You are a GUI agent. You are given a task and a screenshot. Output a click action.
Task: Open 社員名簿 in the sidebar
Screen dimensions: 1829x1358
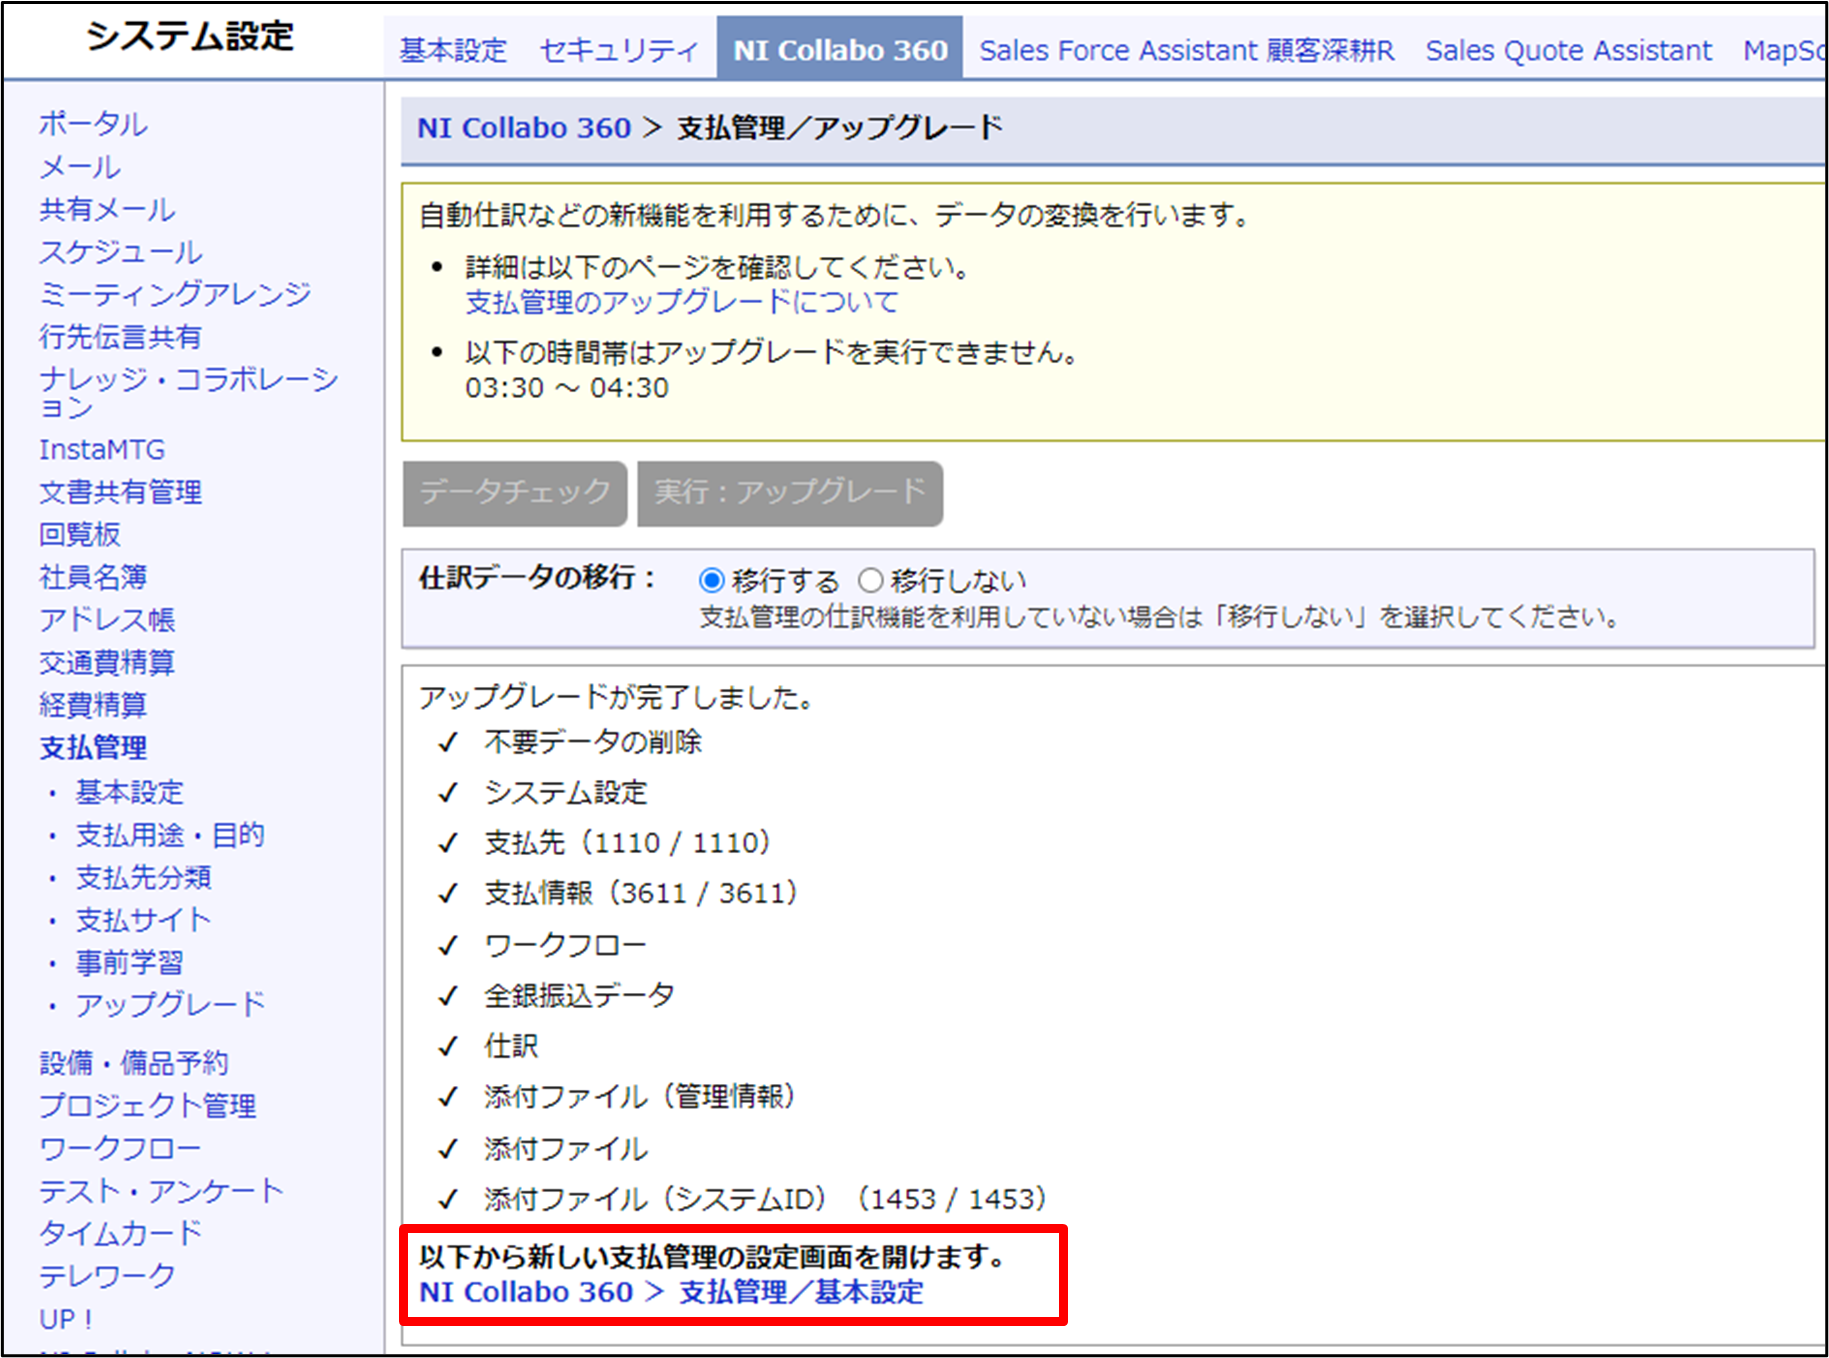(93, 577)
